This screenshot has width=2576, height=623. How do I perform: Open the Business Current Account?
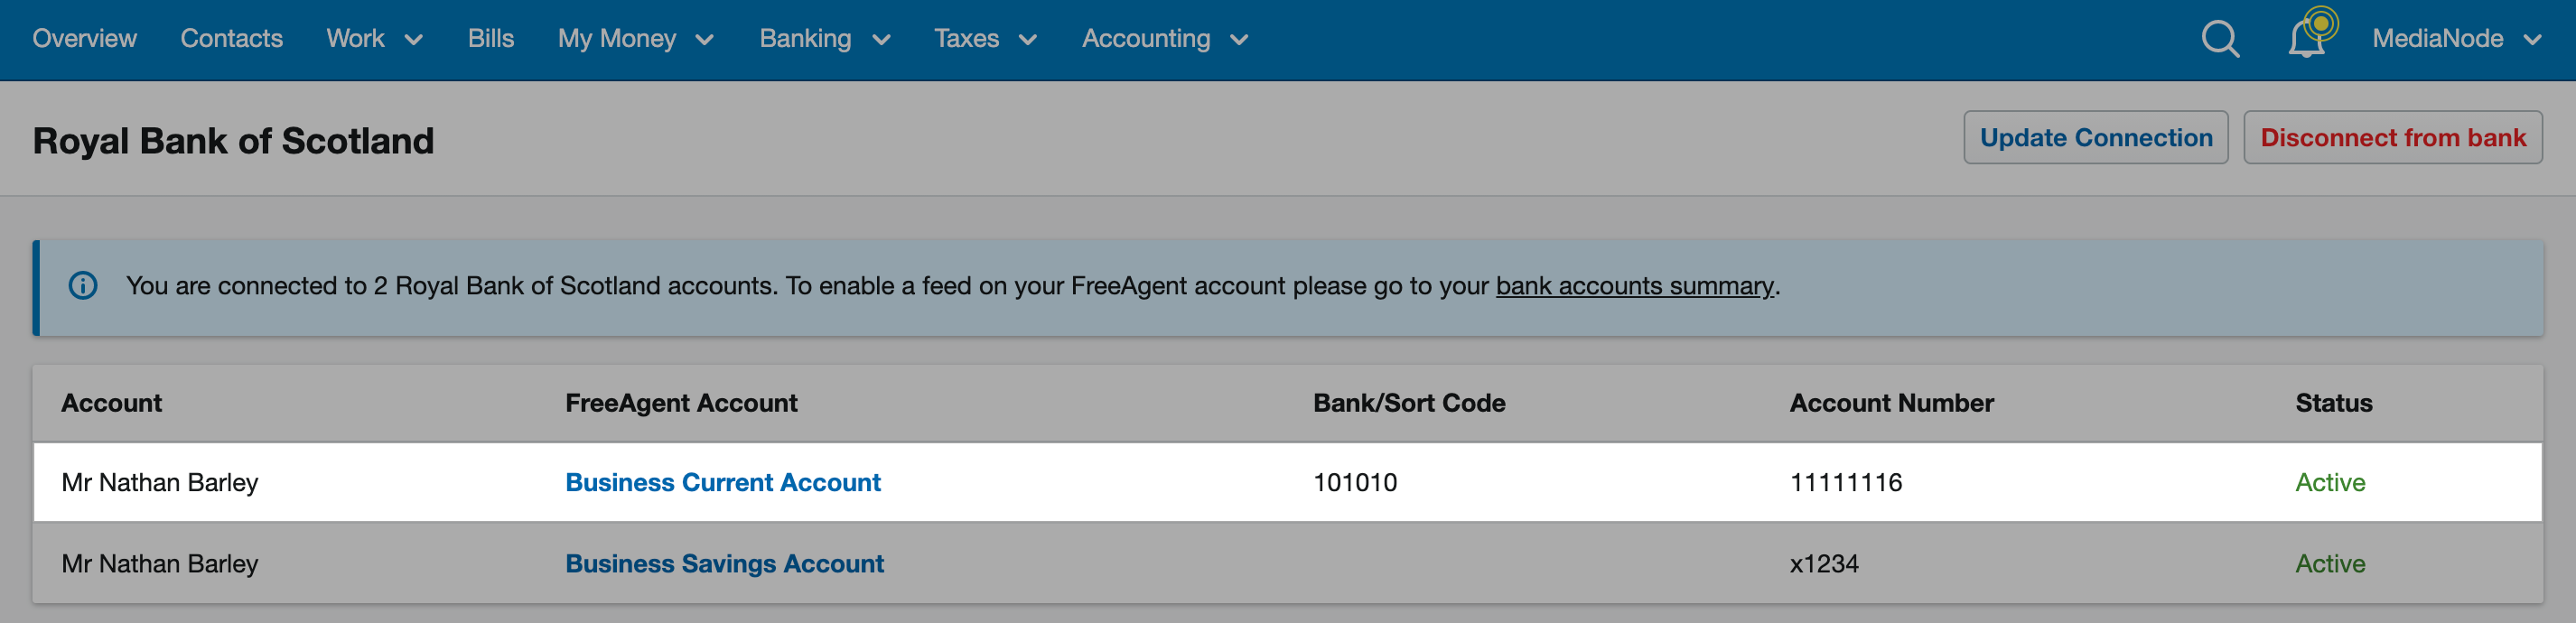point(723,482)
